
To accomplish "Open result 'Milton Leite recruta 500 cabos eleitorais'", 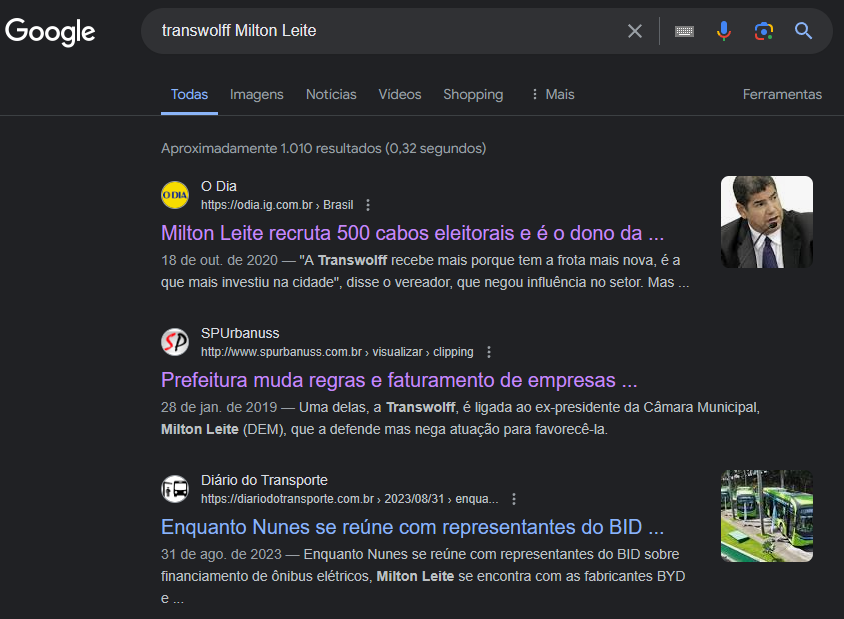I will (412, 233).
